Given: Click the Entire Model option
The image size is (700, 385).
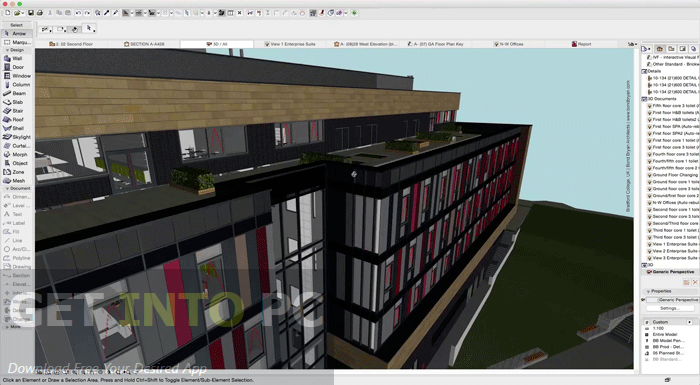Looking at the screenshot, I should (665, 334).
